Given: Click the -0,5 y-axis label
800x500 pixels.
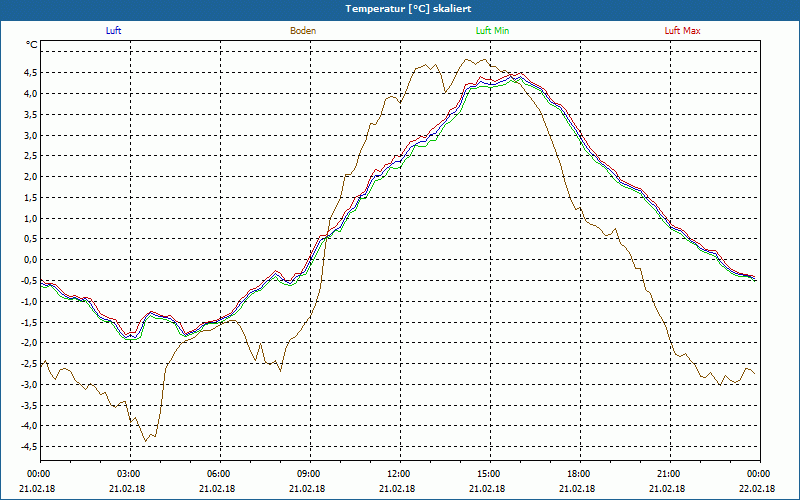Looking at the screenshot, I should (29, 281).
